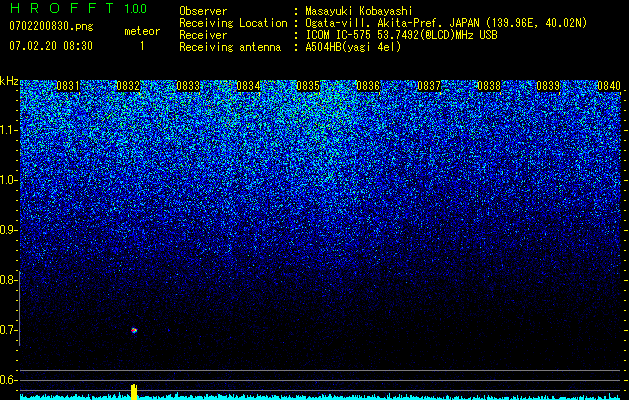Click the 0.6 kHz axis label
629x400 pixels.
(x=8, y=380)
